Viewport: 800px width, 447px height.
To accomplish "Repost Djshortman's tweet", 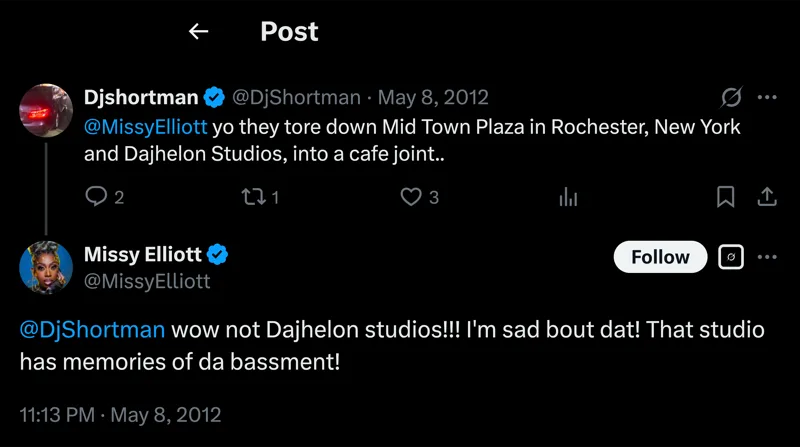I will coord(255,197).
